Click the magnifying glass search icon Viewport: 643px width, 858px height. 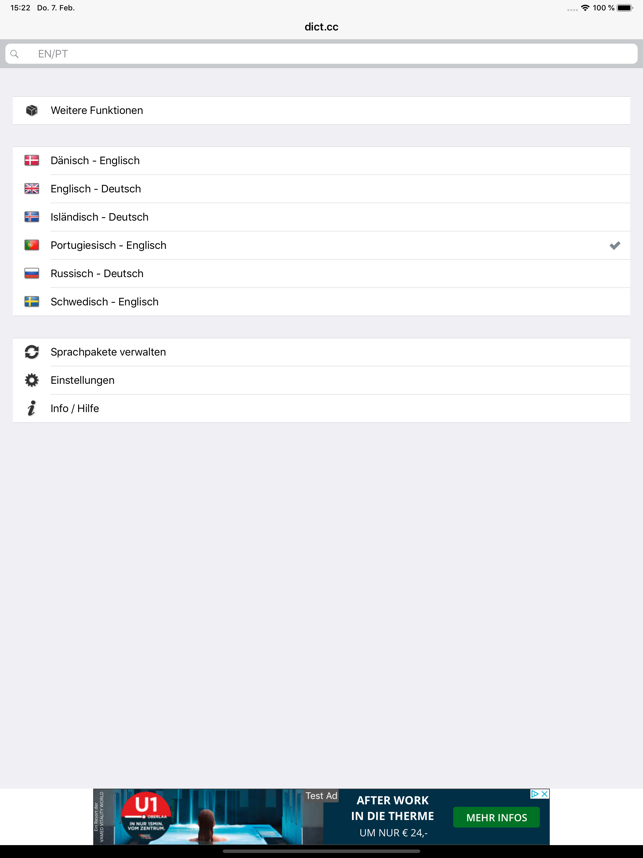point(15,54)
